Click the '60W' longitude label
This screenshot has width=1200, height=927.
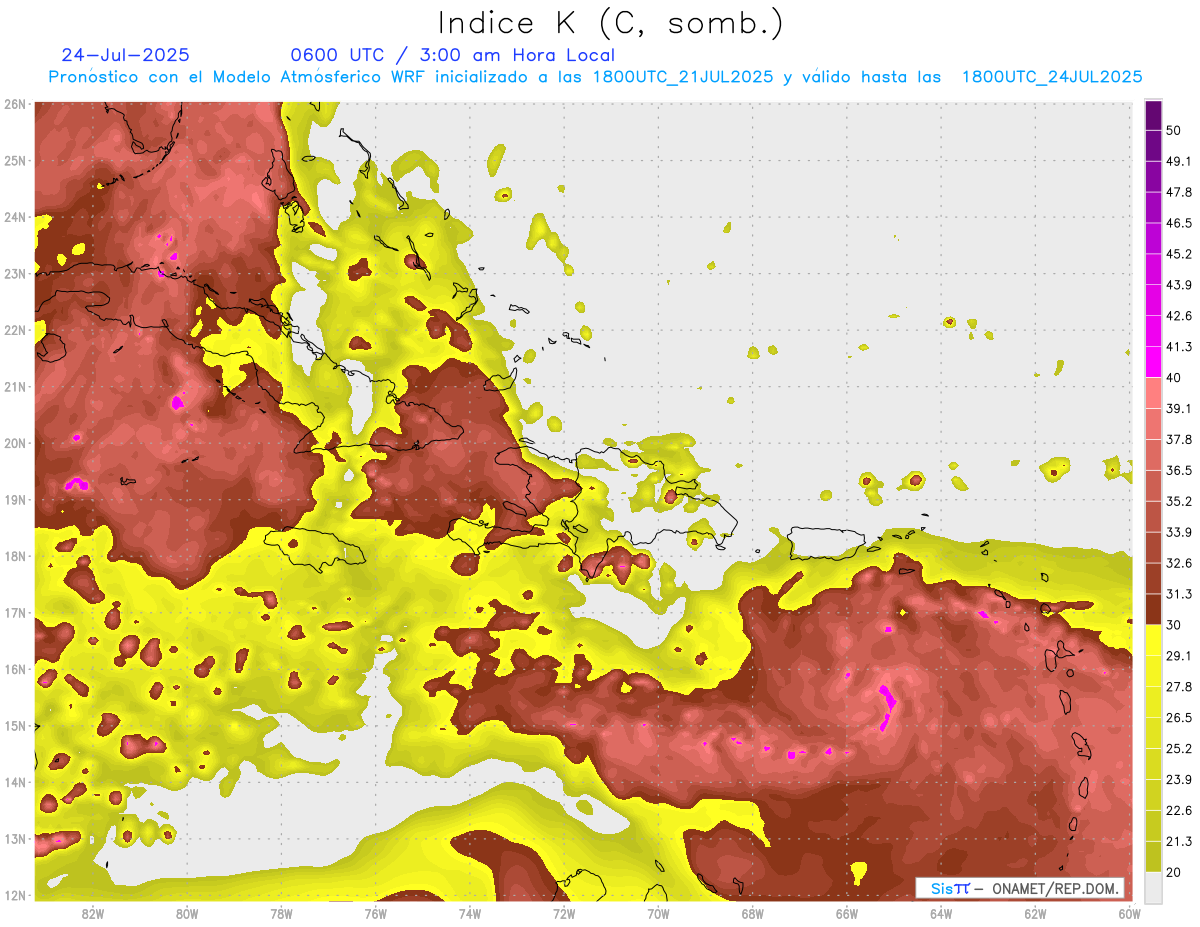click(x=1129, y=913)
